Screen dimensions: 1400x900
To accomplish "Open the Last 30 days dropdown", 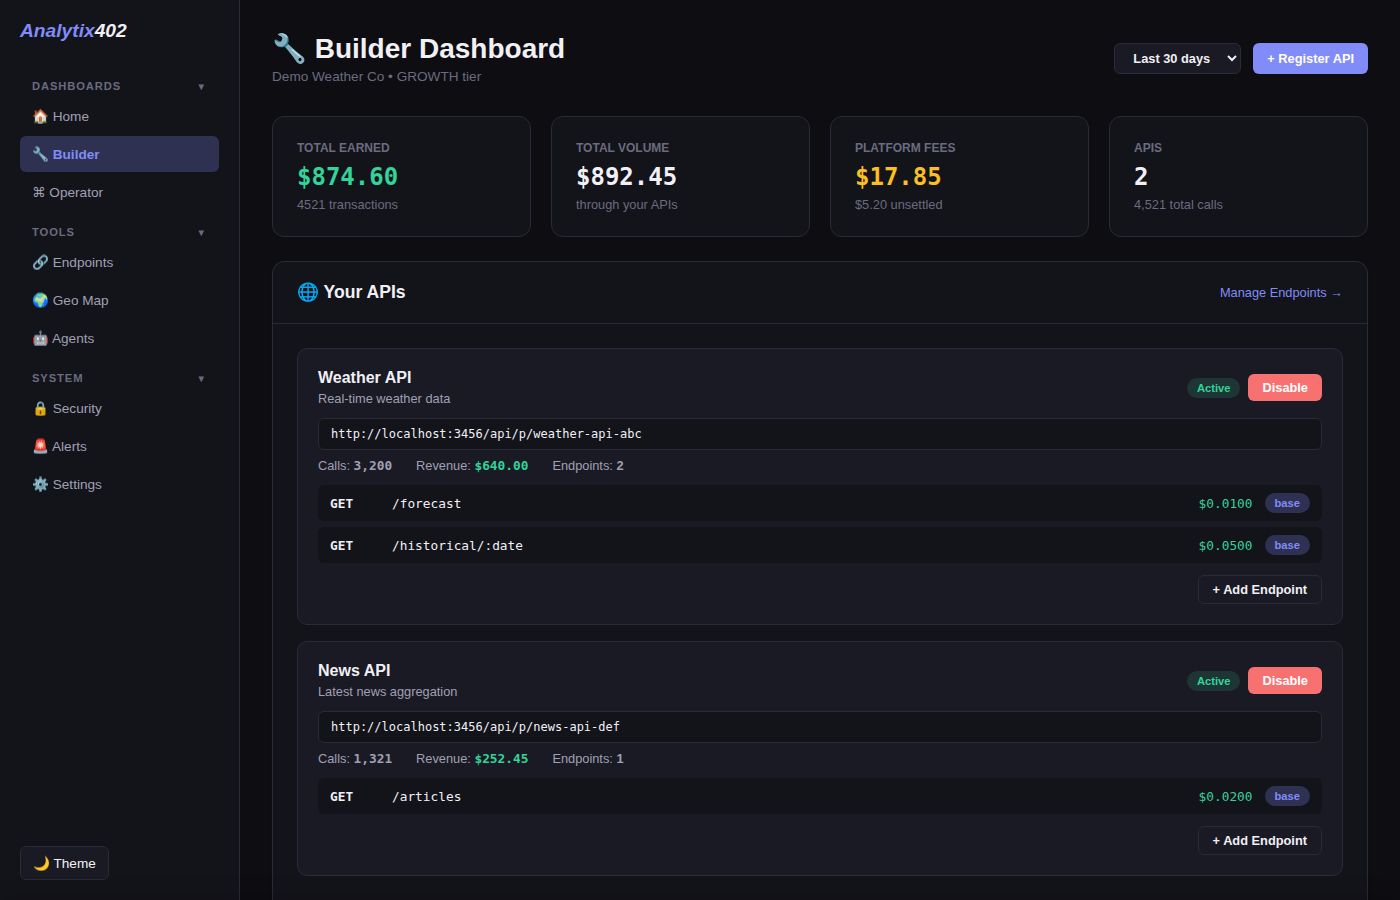I will coord(1177,58).
